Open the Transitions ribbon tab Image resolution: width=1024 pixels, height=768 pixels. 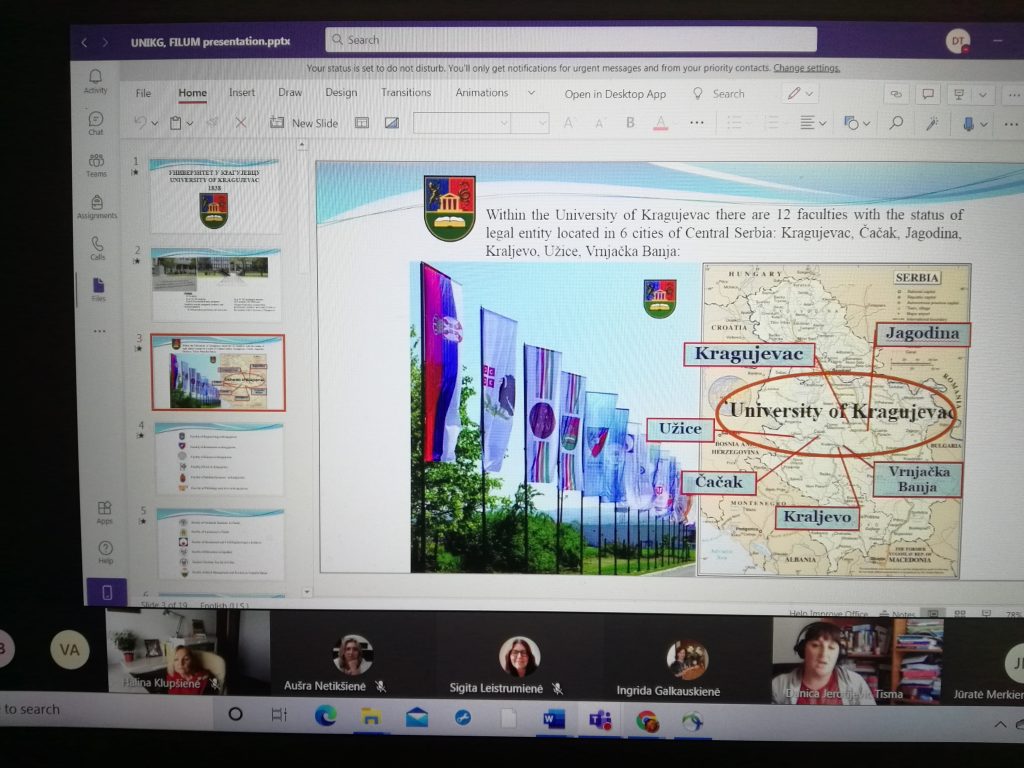coord(406,93)
